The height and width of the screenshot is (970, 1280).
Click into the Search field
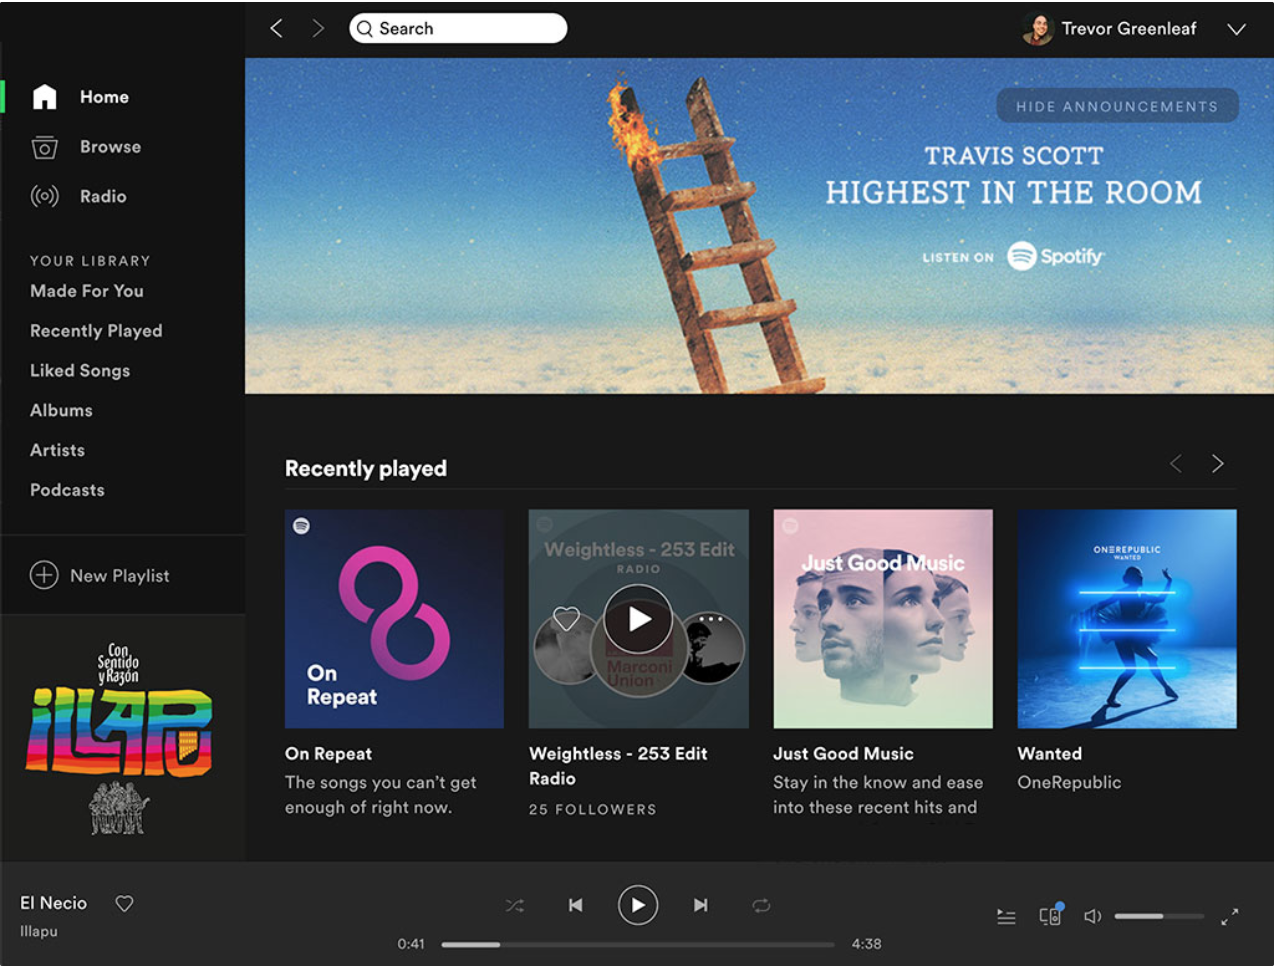(x=459, y=28)
